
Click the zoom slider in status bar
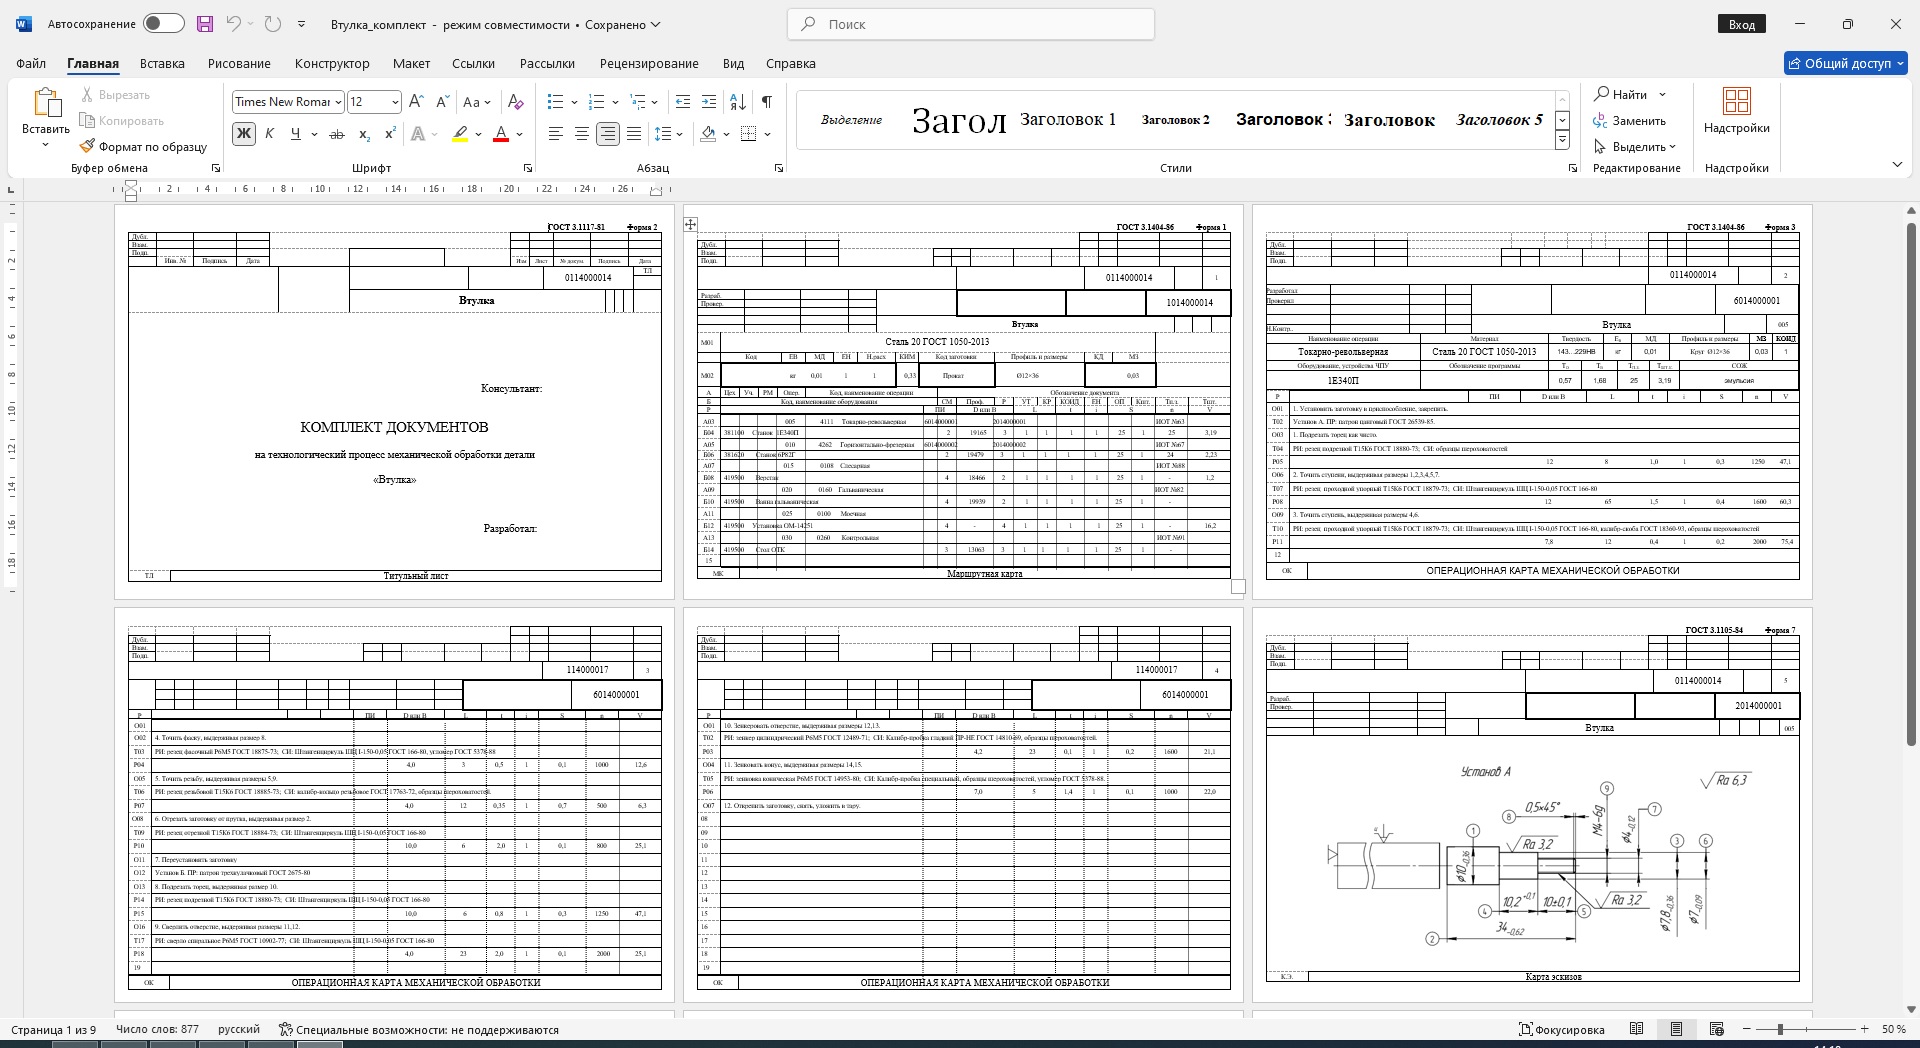coord(1780,1029)
